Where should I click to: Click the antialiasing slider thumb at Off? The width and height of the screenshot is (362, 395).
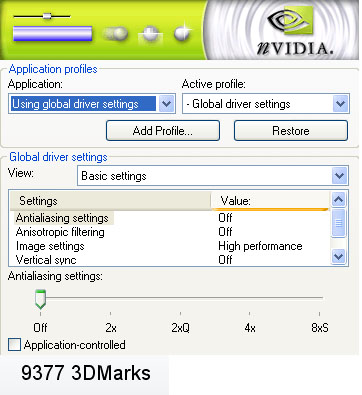pos(40,299)
